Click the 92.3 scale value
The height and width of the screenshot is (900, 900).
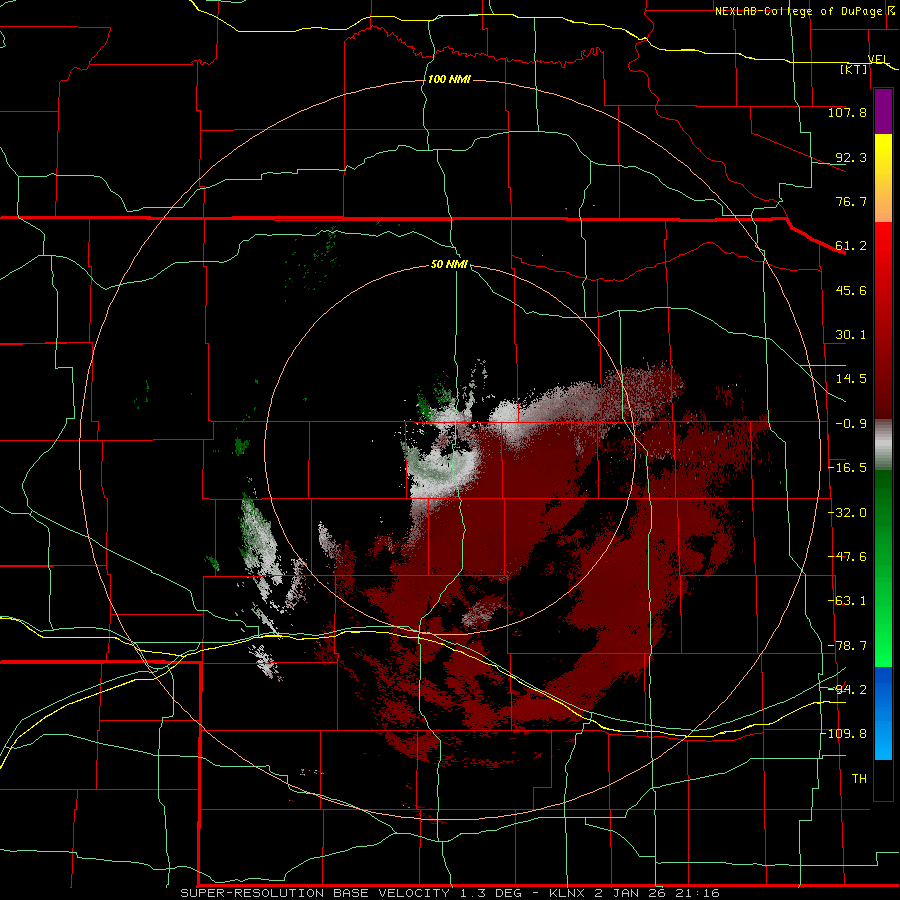pyautogui.click(x=851, y=157)
